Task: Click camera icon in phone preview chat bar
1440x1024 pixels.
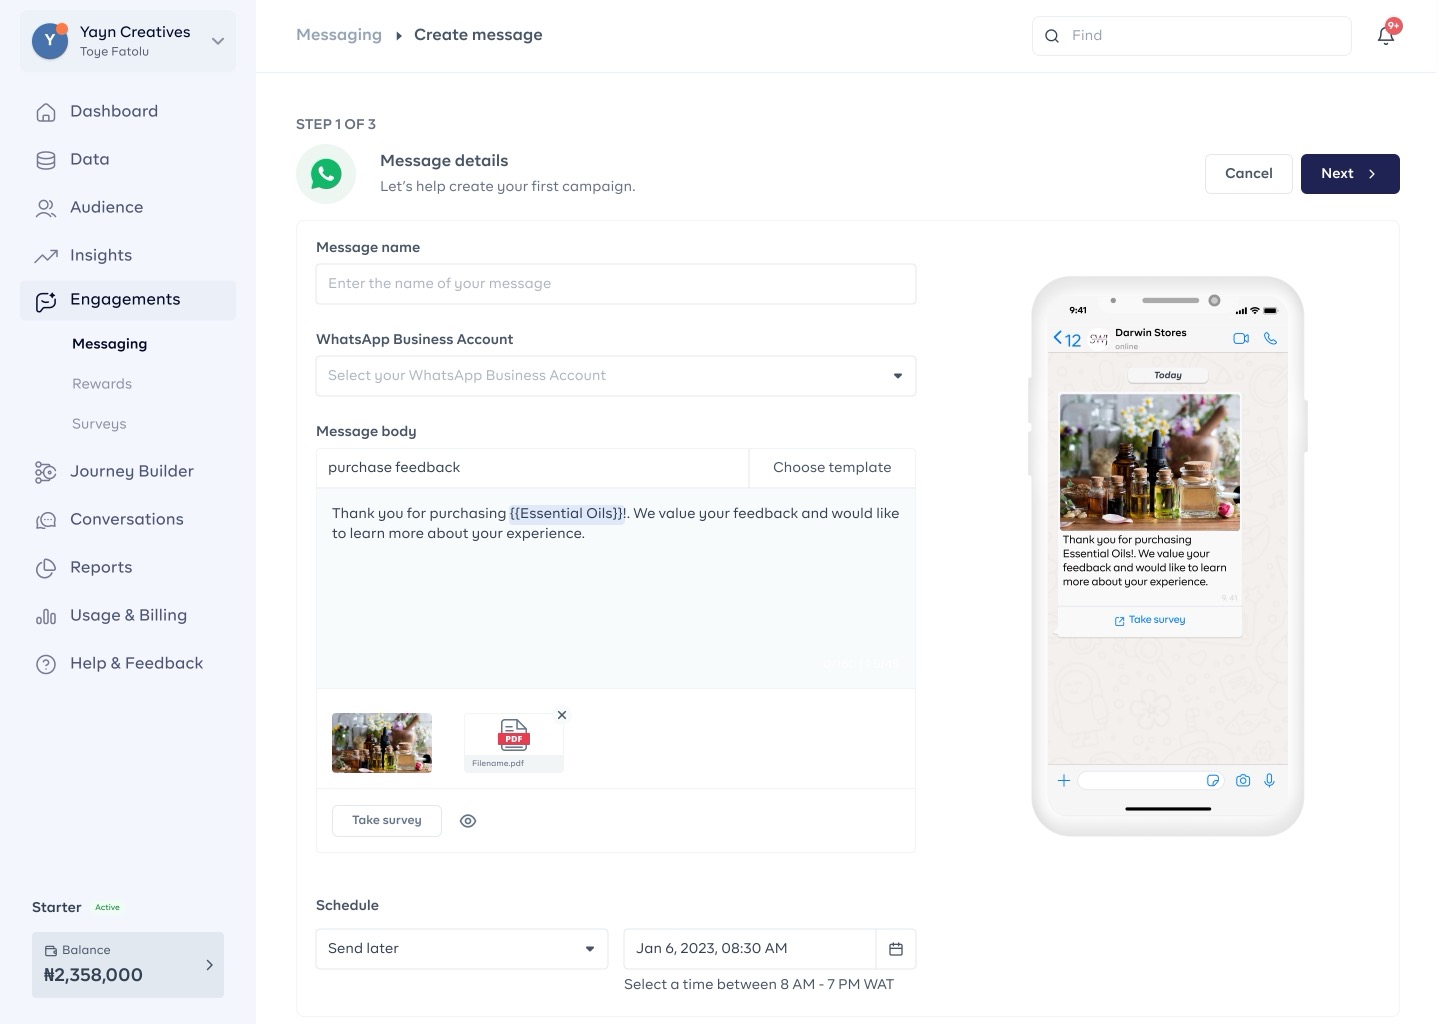Action: (1243, 781)
